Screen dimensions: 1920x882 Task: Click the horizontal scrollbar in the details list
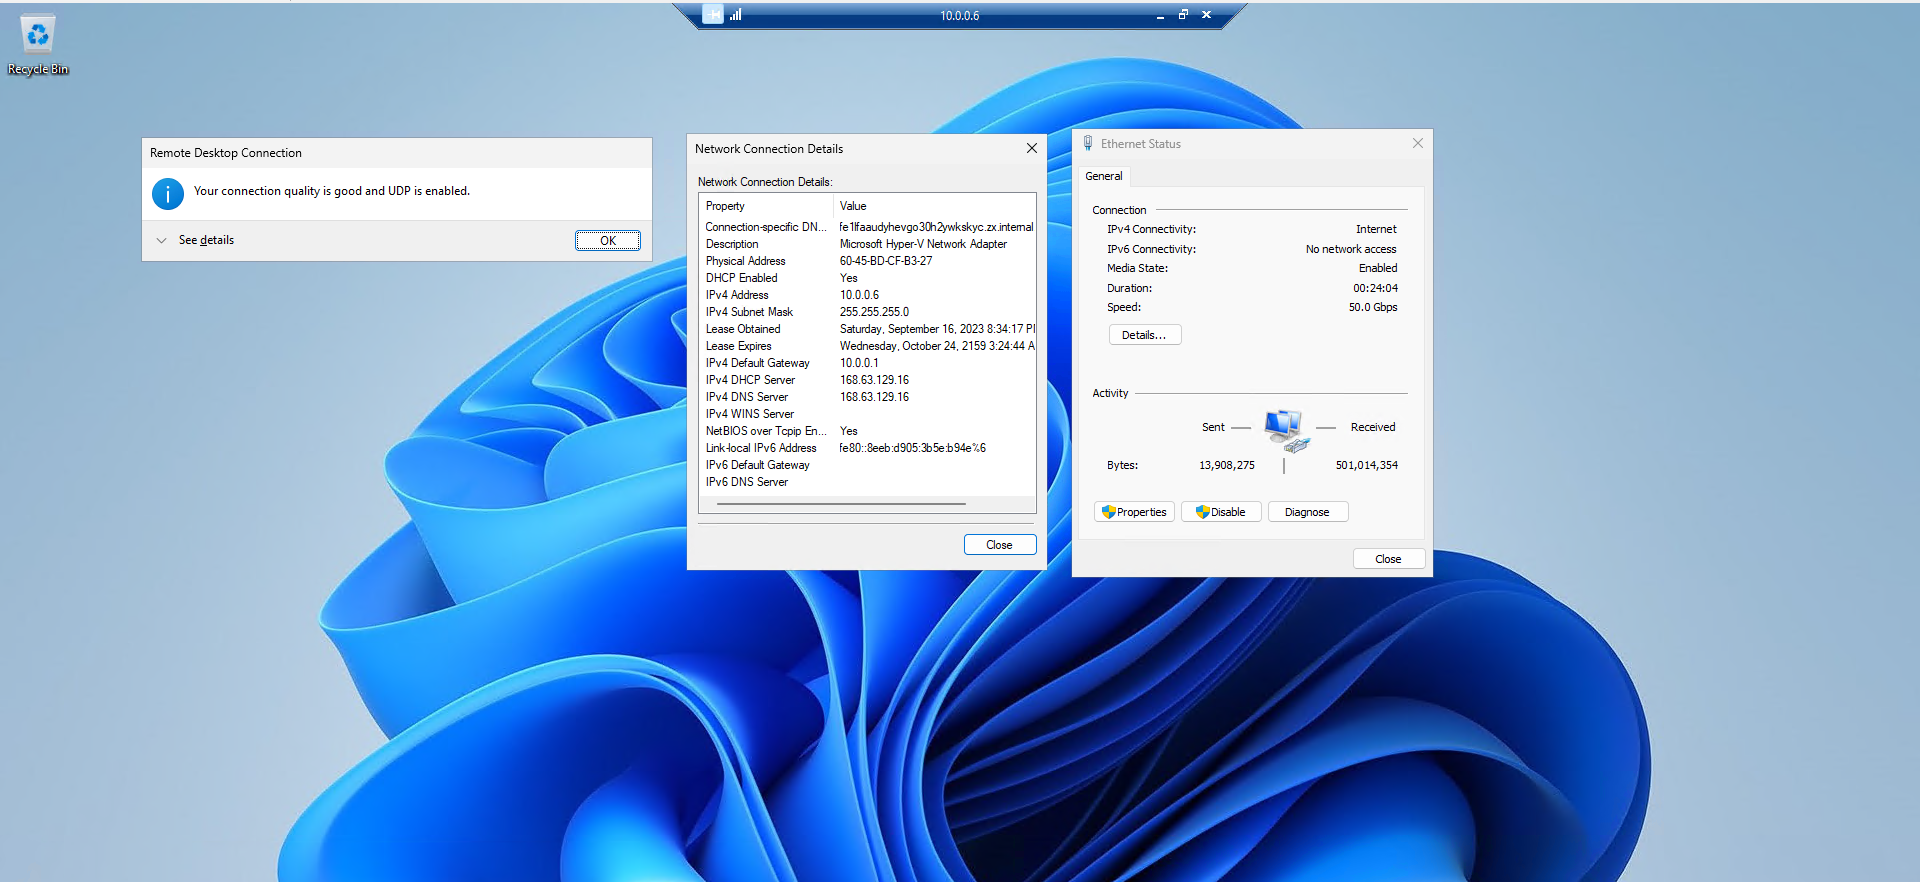point(841,504)
